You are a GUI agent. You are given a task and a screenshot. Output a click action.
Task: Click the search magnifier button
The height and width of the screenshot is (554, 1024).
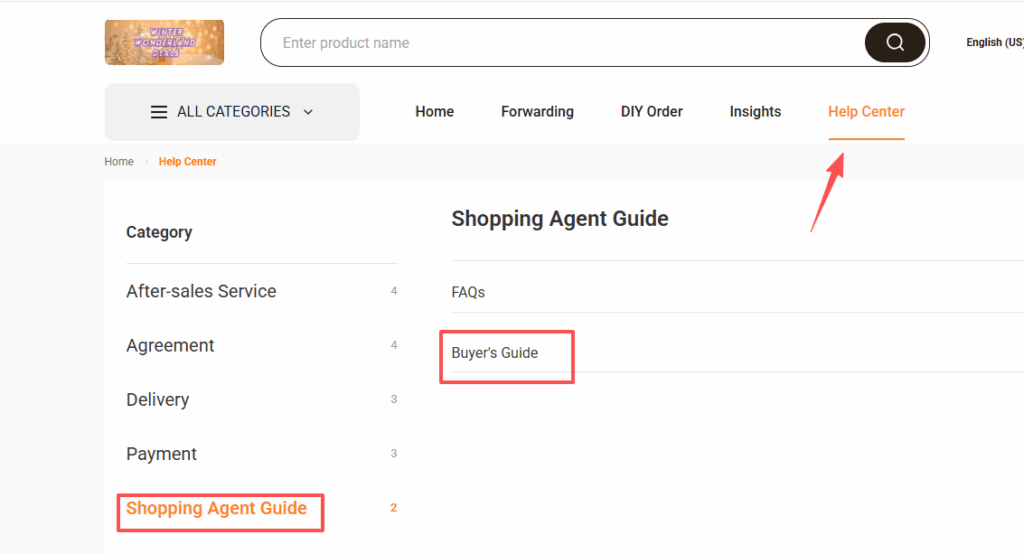pos(895,42)
